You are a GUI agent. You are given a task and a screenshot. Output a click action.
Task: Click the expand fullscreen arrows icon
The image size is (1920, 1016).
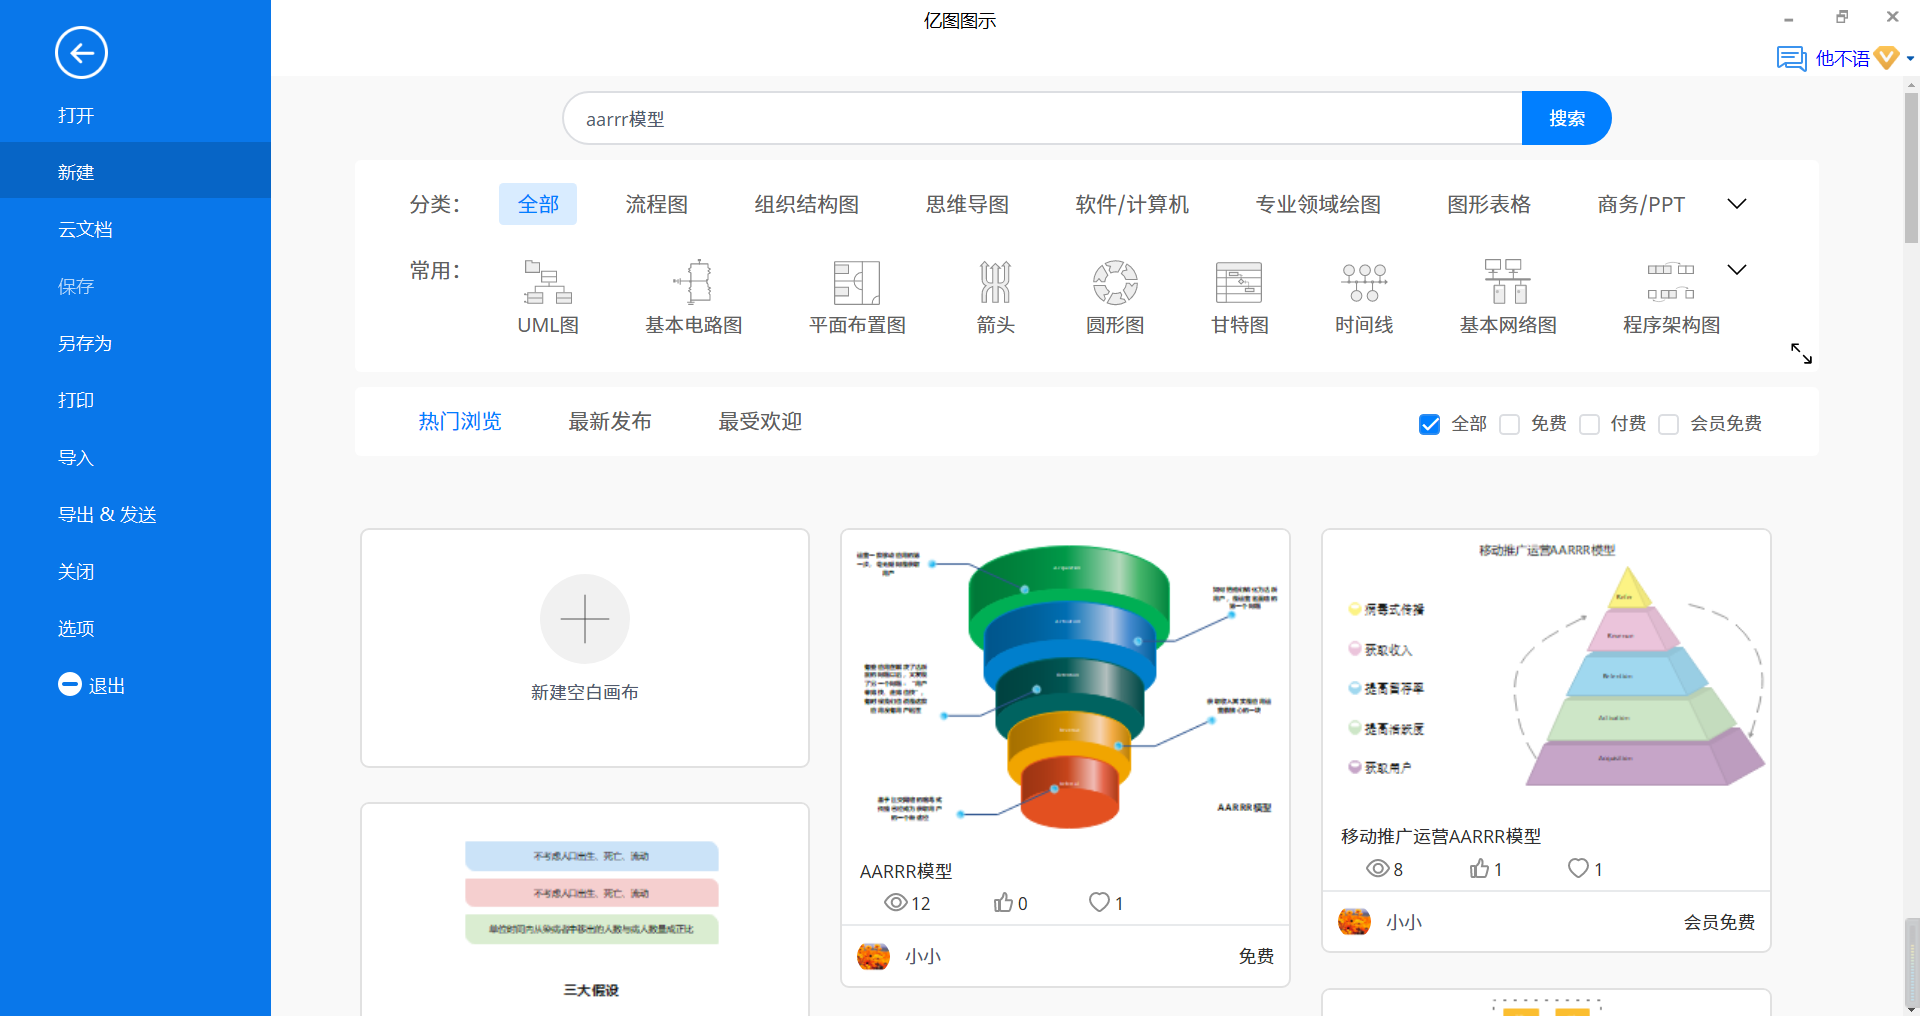pos(1801,353)
